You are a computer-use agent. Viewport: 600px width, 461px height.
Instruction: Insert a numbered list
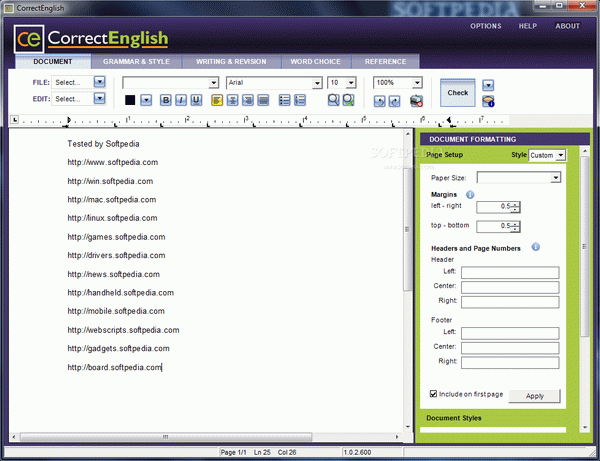(300, 100)
